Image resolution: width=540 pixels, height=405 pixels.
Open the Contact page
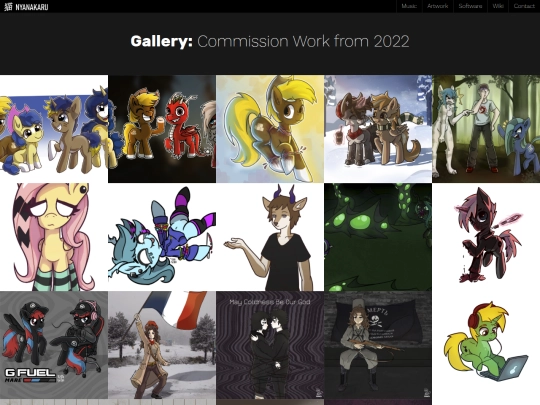pyautogui.click(x=524, y=6)
